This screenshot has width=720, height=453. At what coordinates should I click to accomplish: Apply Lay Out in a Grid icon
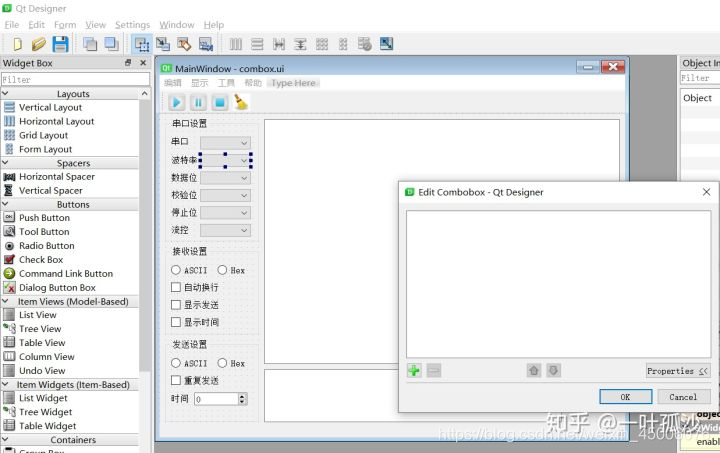322,44
